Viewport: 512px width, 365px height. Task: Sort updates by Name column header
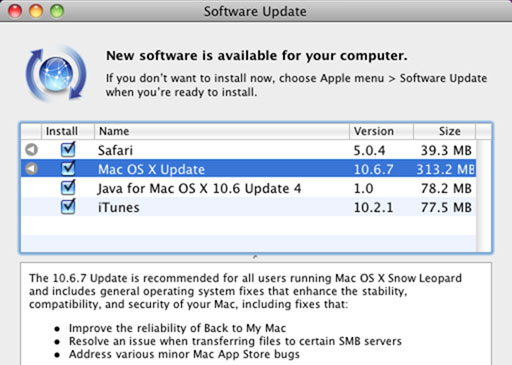click(x=222, y=131)
